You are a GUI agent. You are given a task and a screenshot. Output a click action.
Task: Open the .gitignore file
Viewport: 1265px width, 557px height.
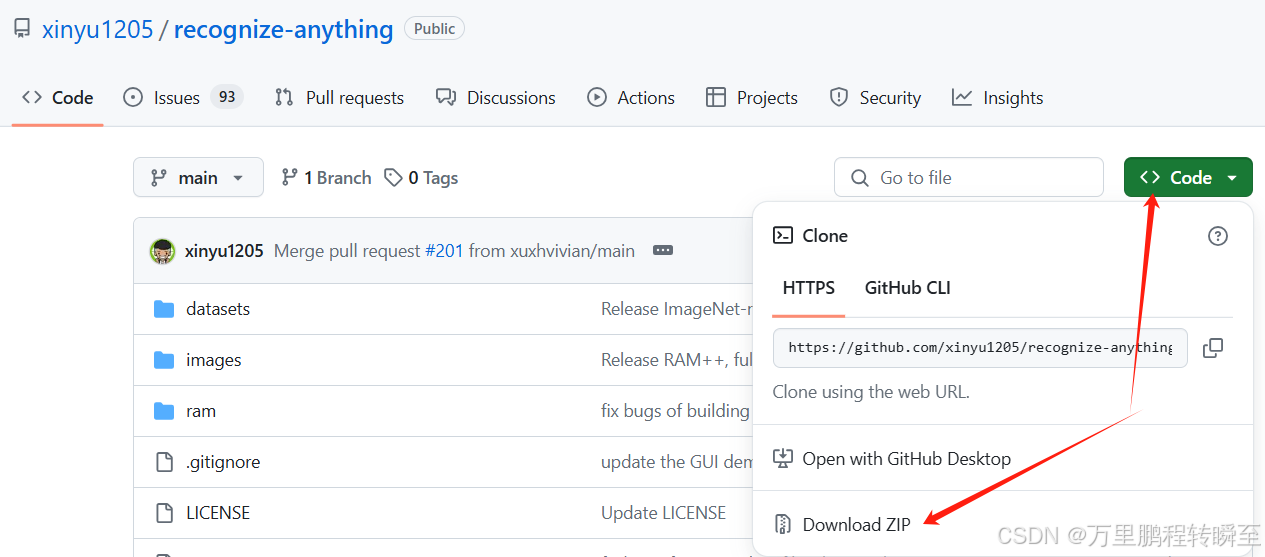(223, 462)
